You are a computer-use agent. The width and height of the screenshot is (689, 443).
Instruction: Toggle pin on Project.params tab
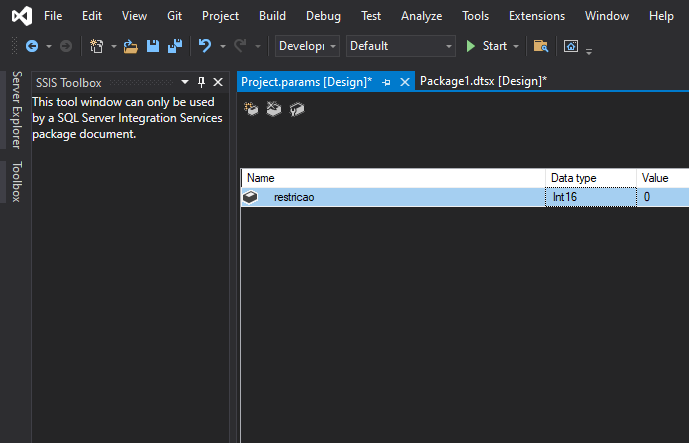pos(386,82)
